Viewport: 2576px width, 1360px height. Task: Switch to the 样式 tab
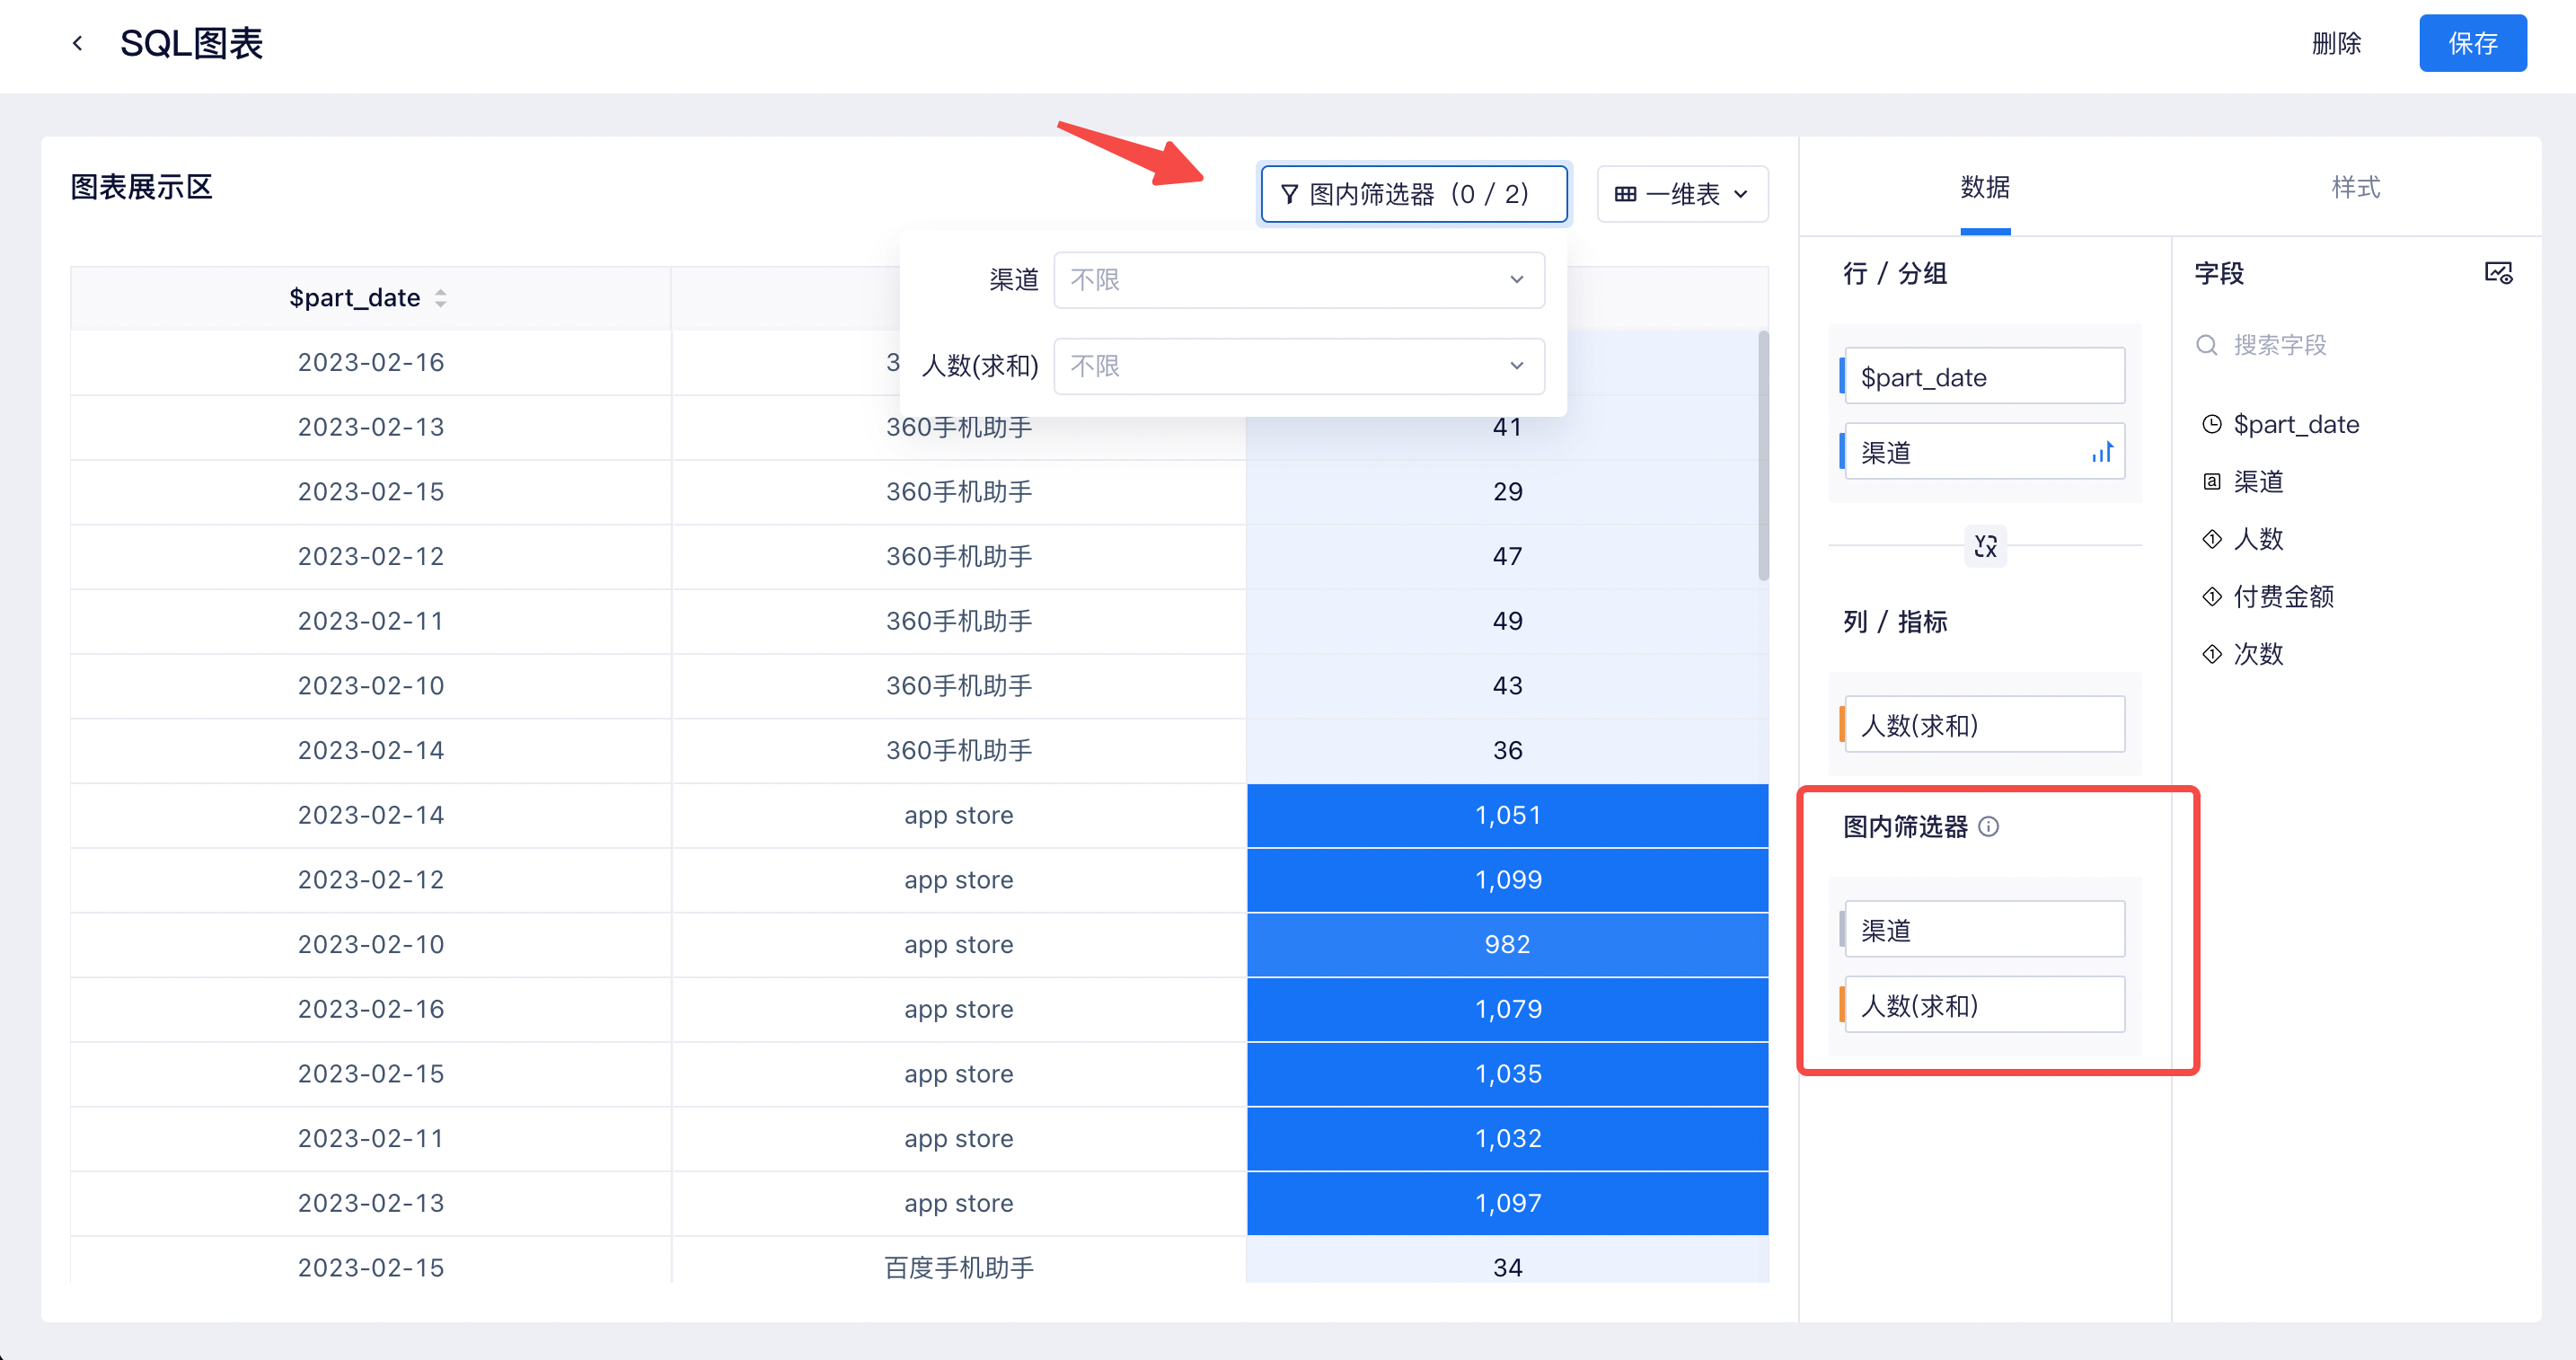pyautogui.click(x=2356, y=187)
